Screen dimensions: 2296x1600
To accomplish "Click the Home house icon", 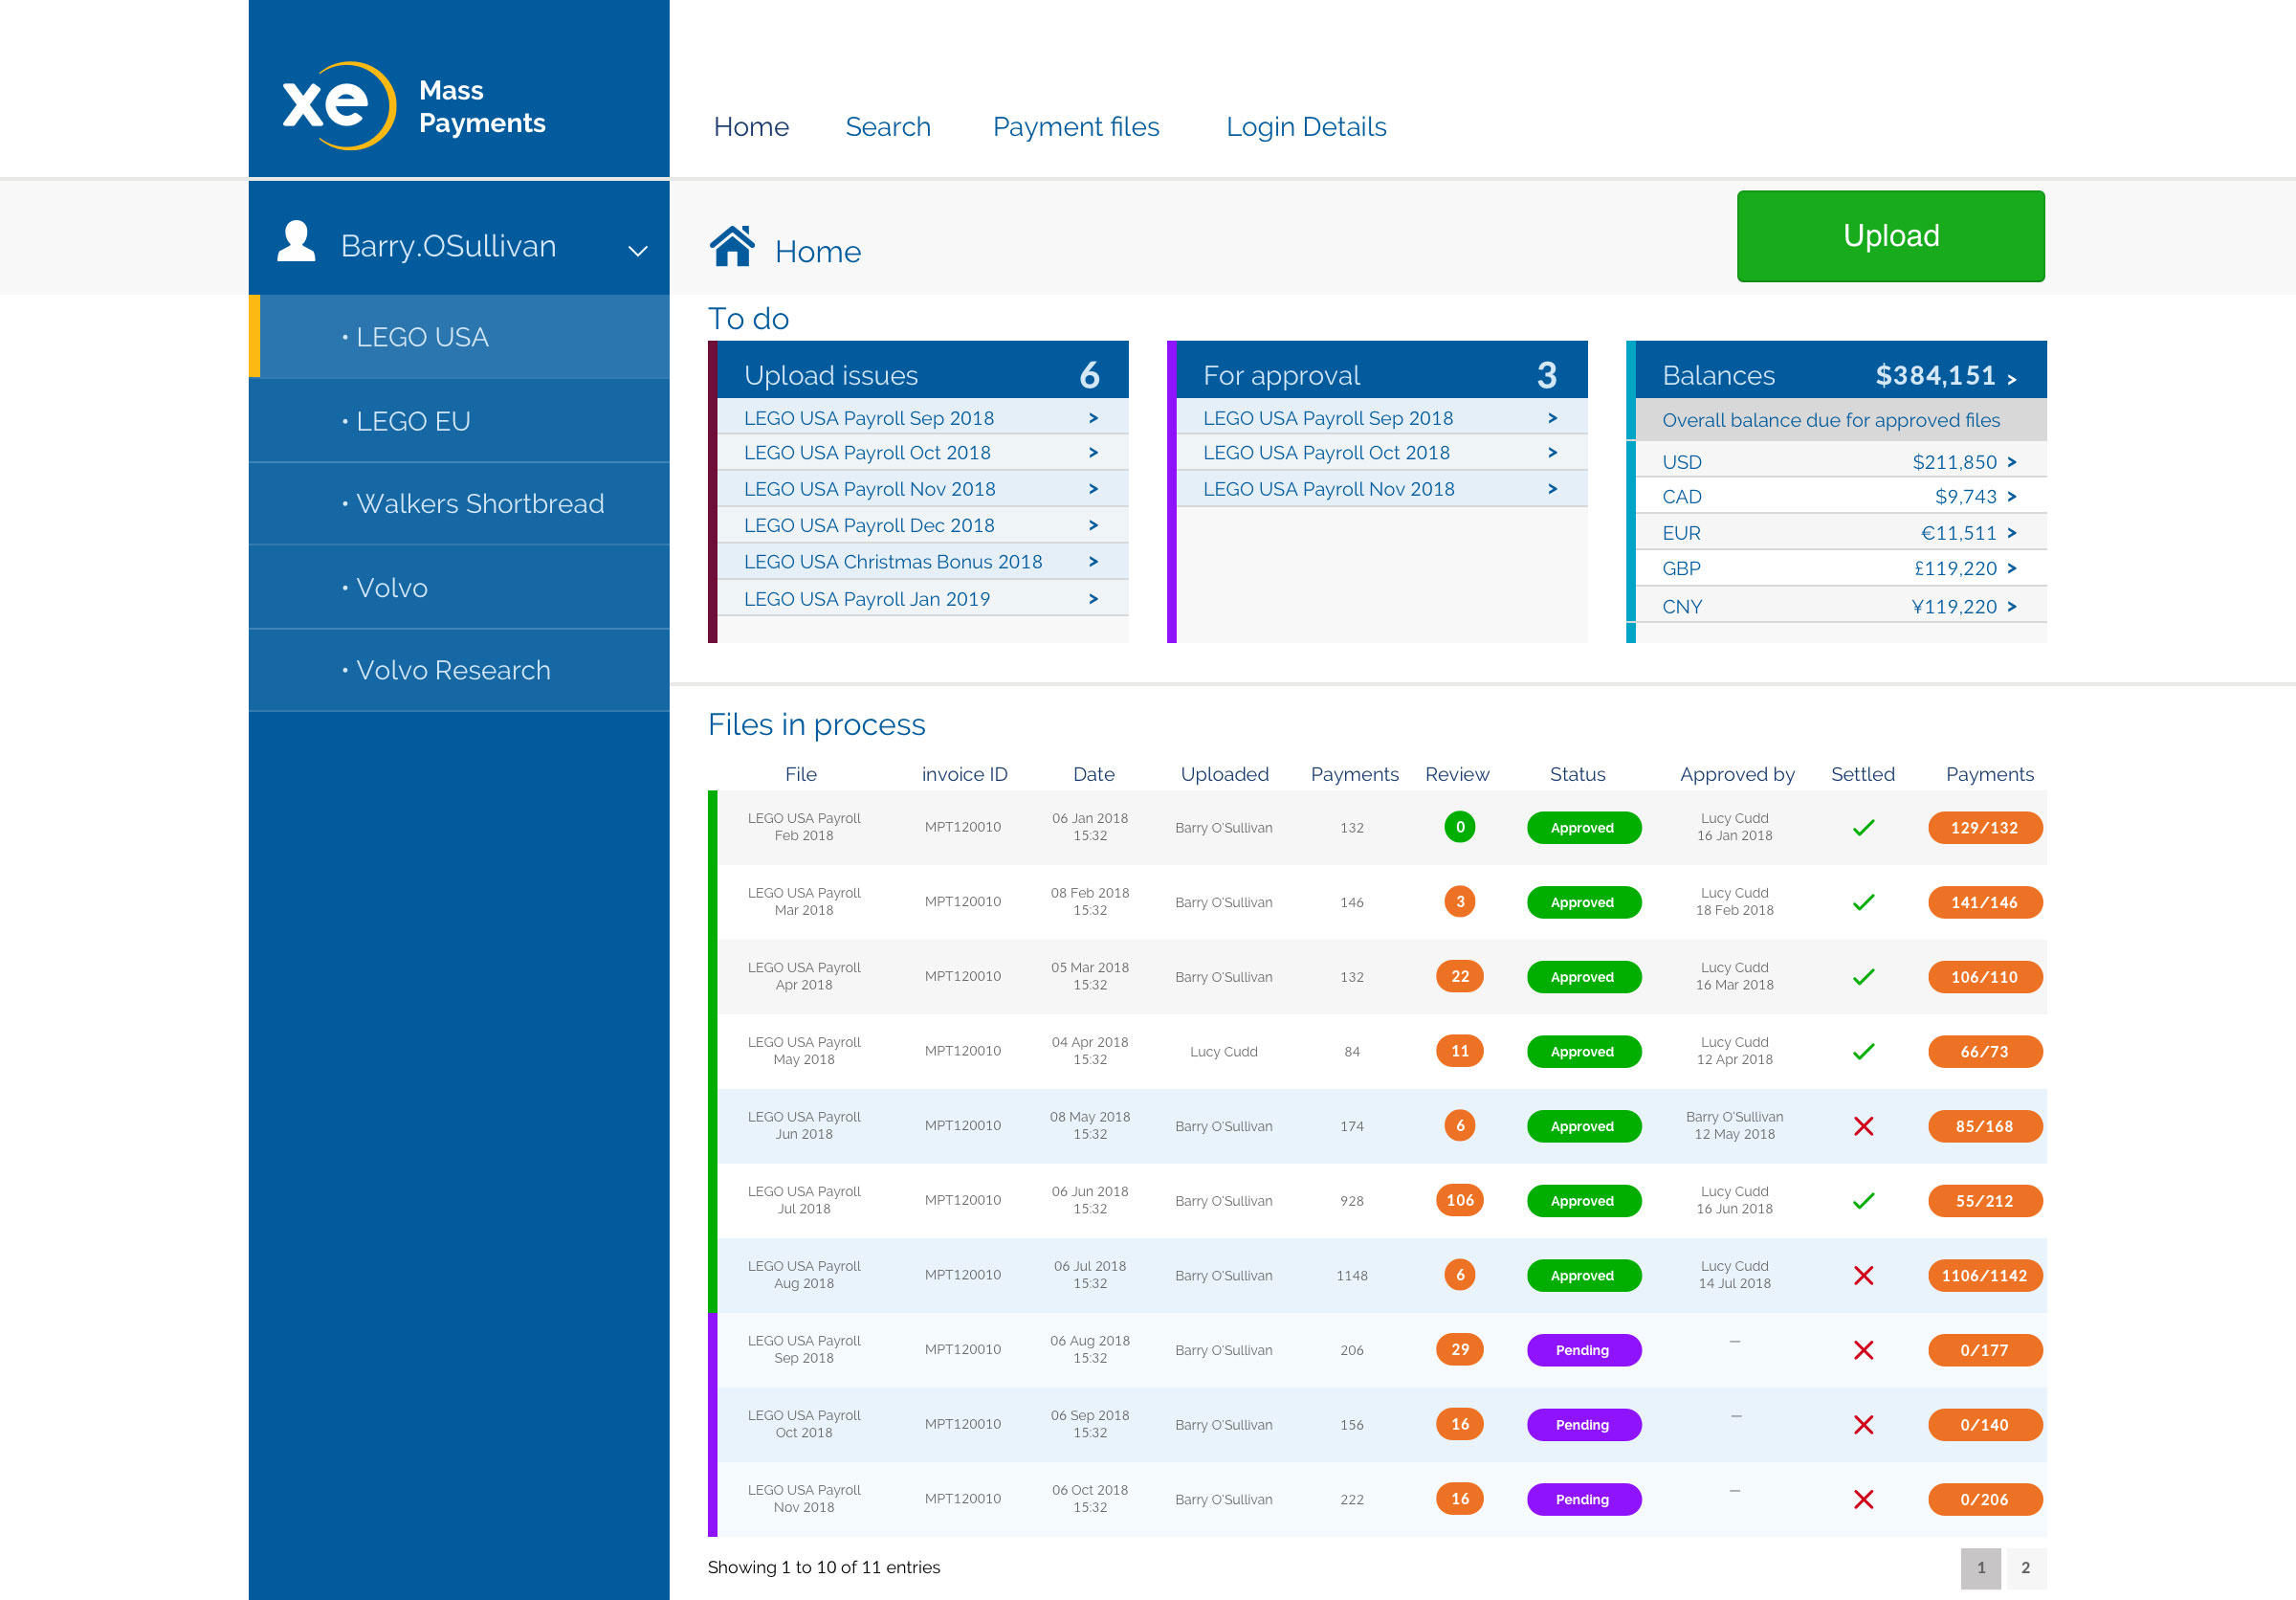I will point(732,246).
